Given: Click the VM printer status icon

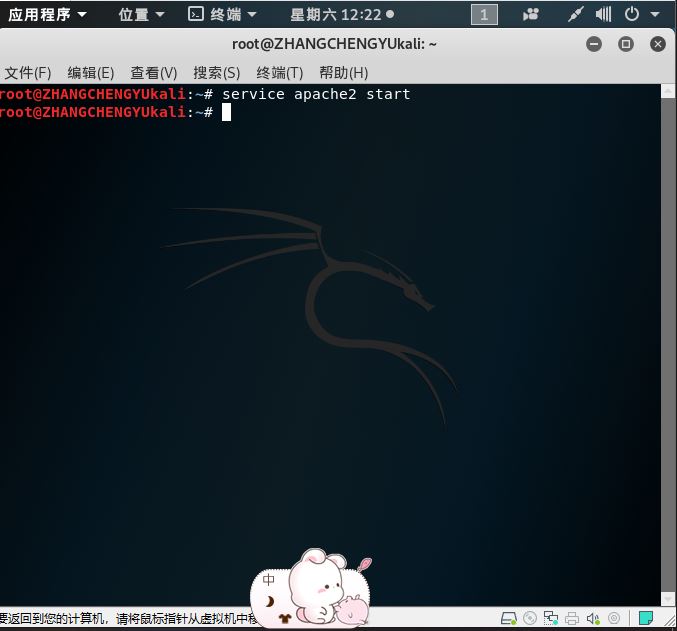Looking at the screenshot, I should point(572,618).
